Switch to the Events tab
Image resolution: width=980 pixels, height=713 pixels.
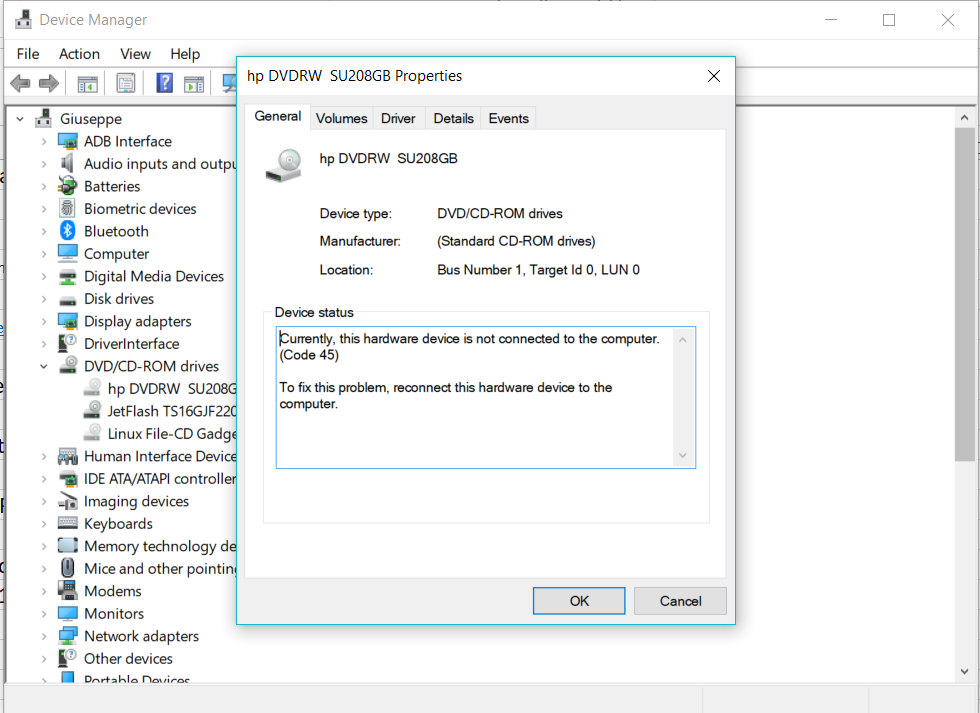point(509,118)
